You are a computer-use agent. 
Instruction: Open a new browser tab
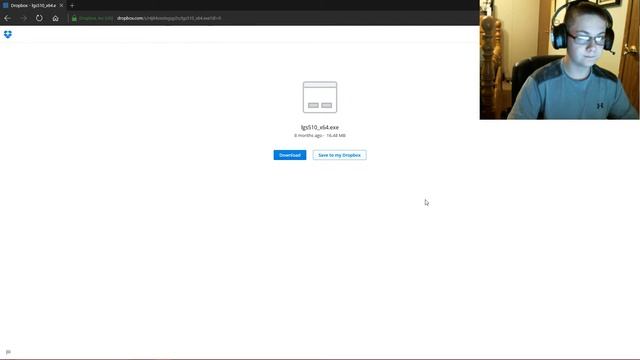72,5
